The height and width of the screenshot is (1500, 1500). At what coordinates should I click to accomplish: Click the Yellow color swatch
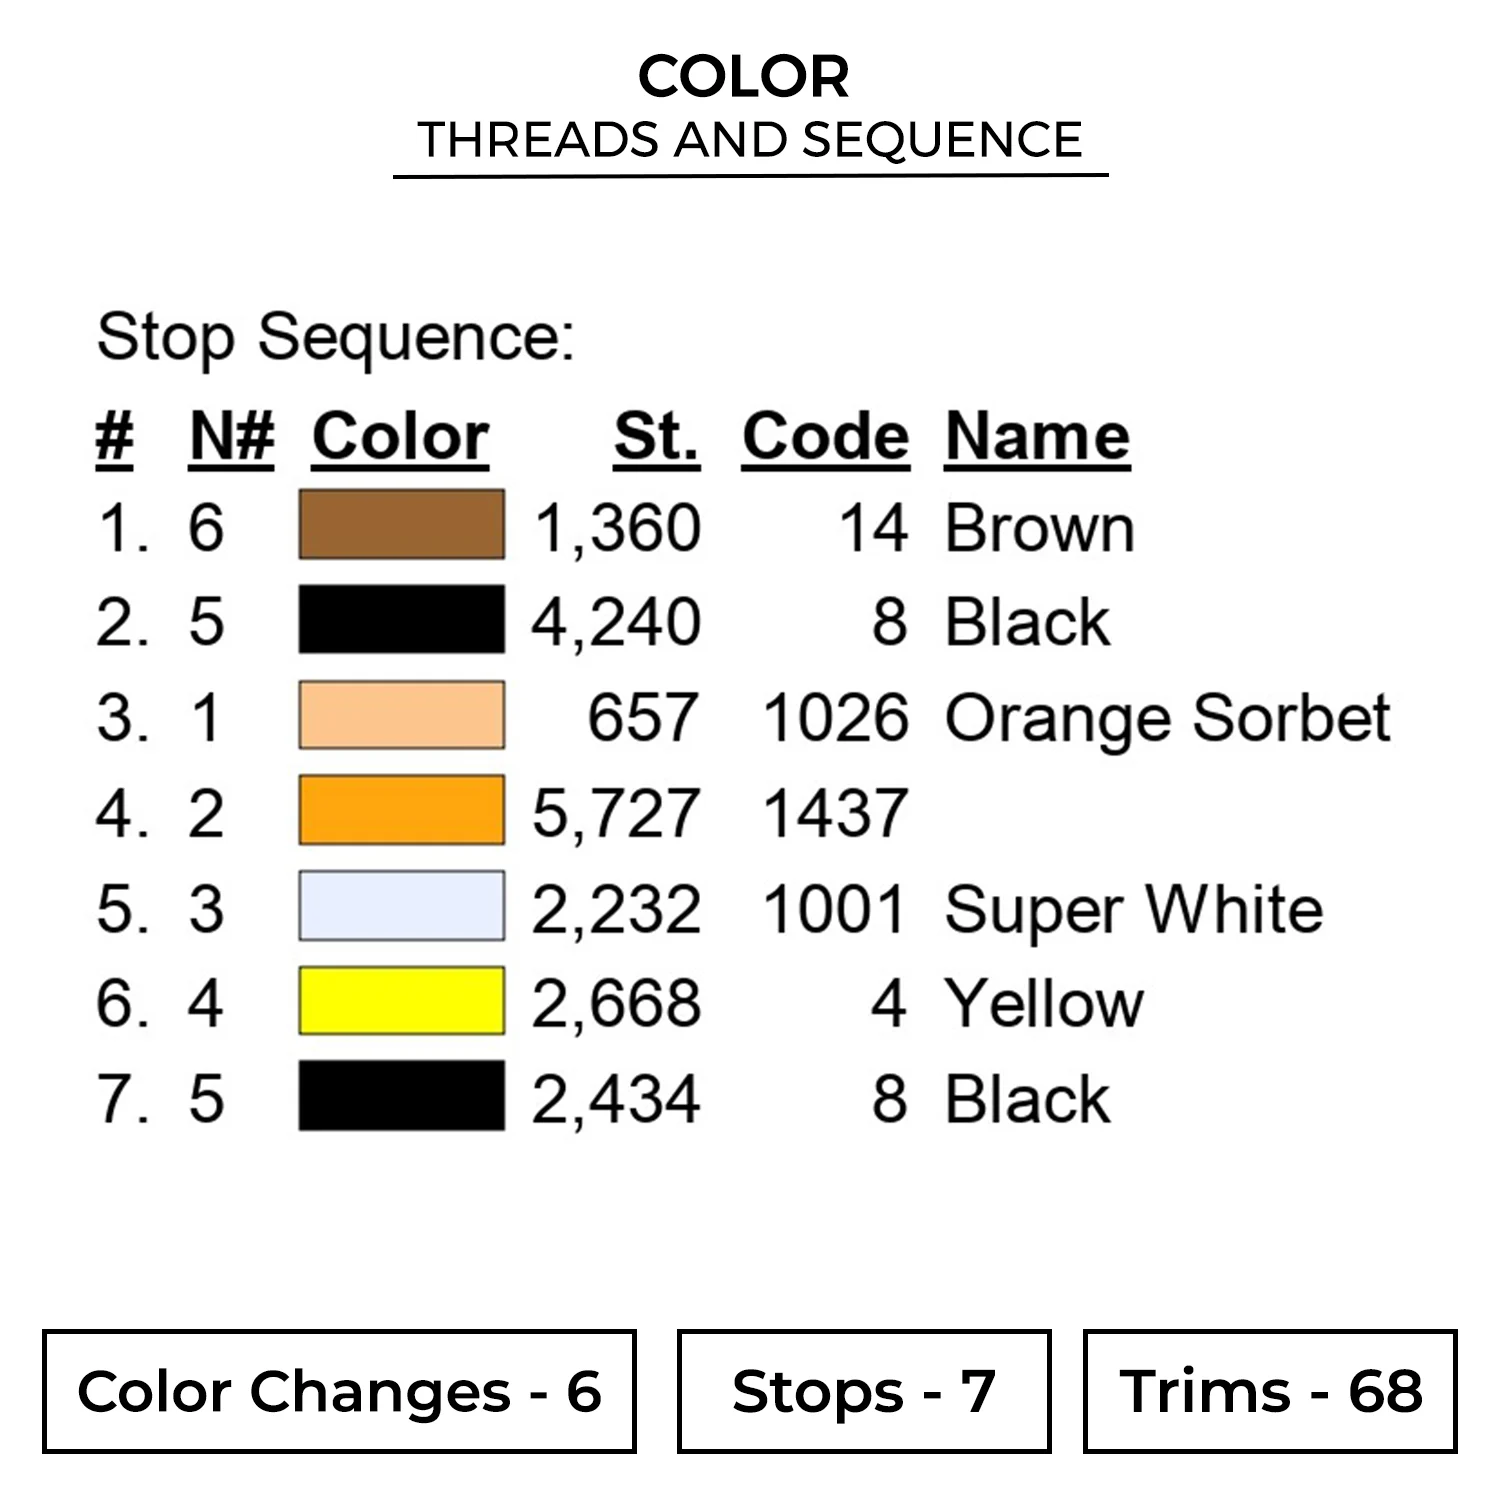(x=401, y=1000)
